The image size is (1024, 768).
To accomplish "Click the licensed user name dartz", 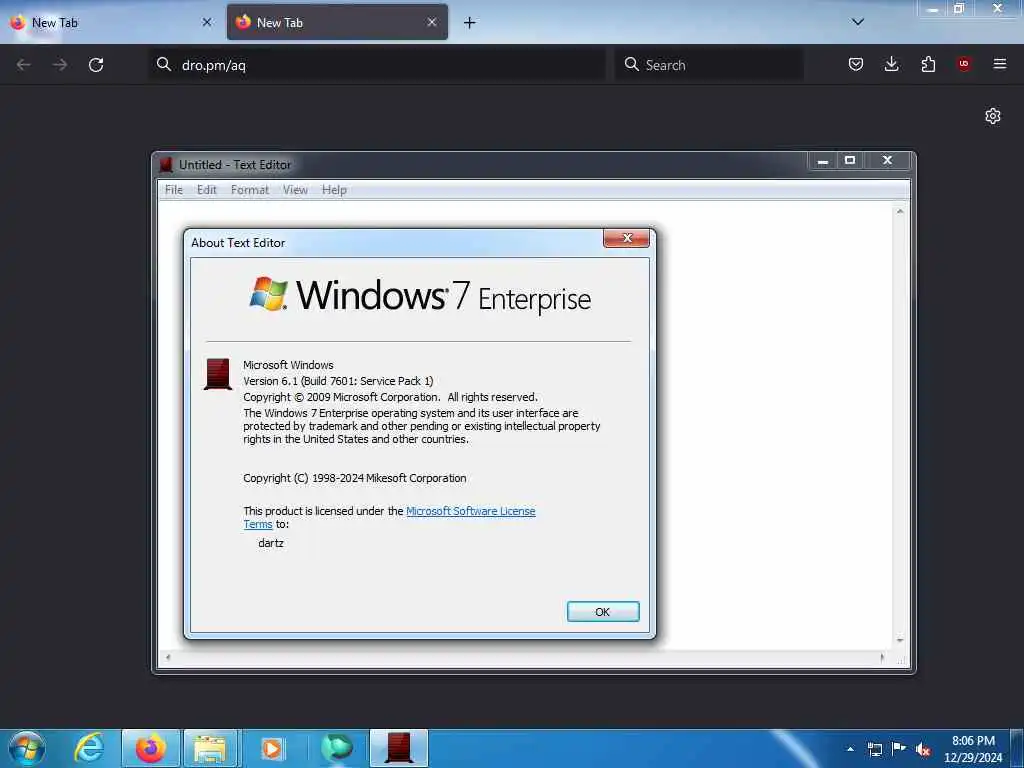I will point(271,543).
